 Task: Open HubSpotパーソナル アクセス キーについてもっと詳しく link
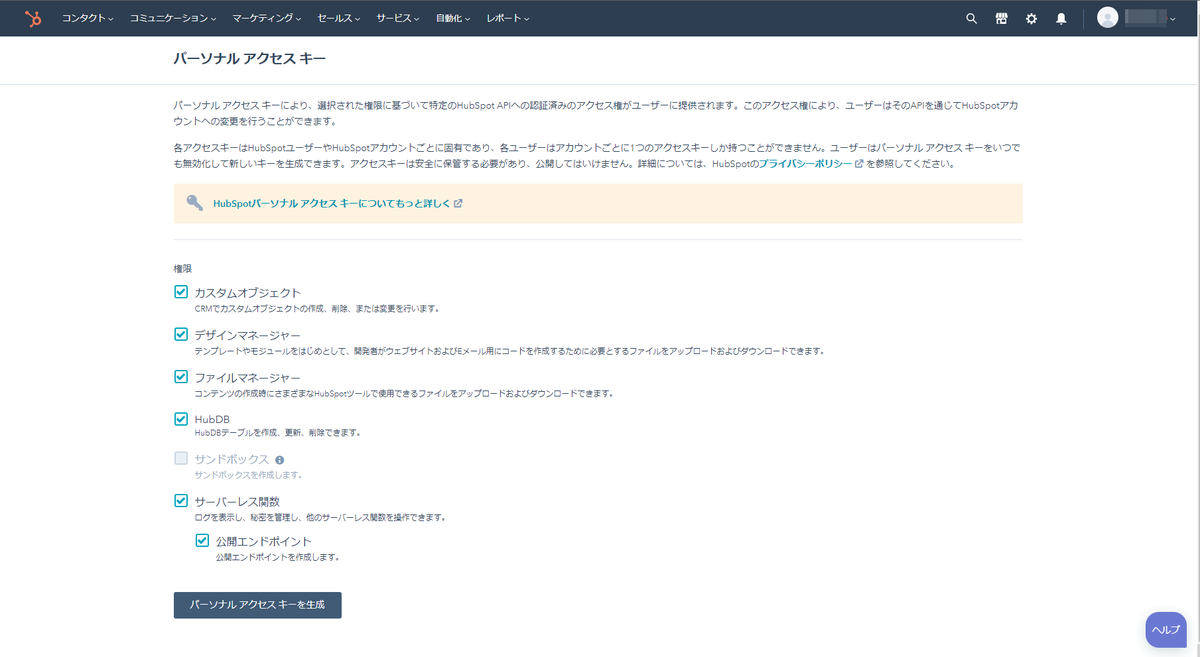pos(333,203)
